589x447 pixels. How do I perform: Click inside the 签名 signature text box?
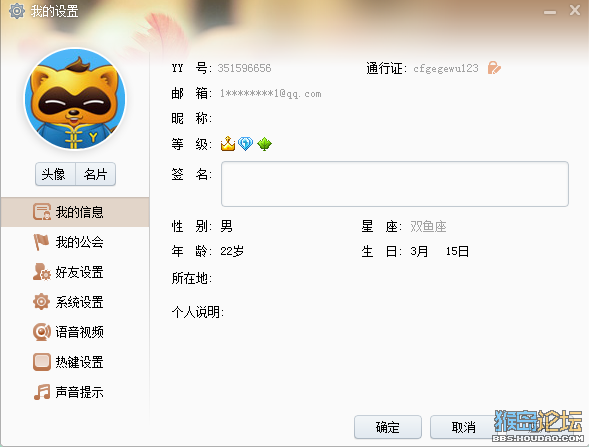[x=395, y=184]
